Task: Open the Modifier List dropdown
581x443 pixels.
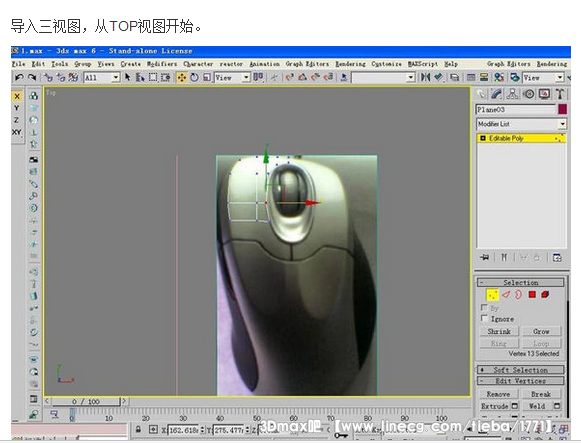Action: tap(521, 124)
